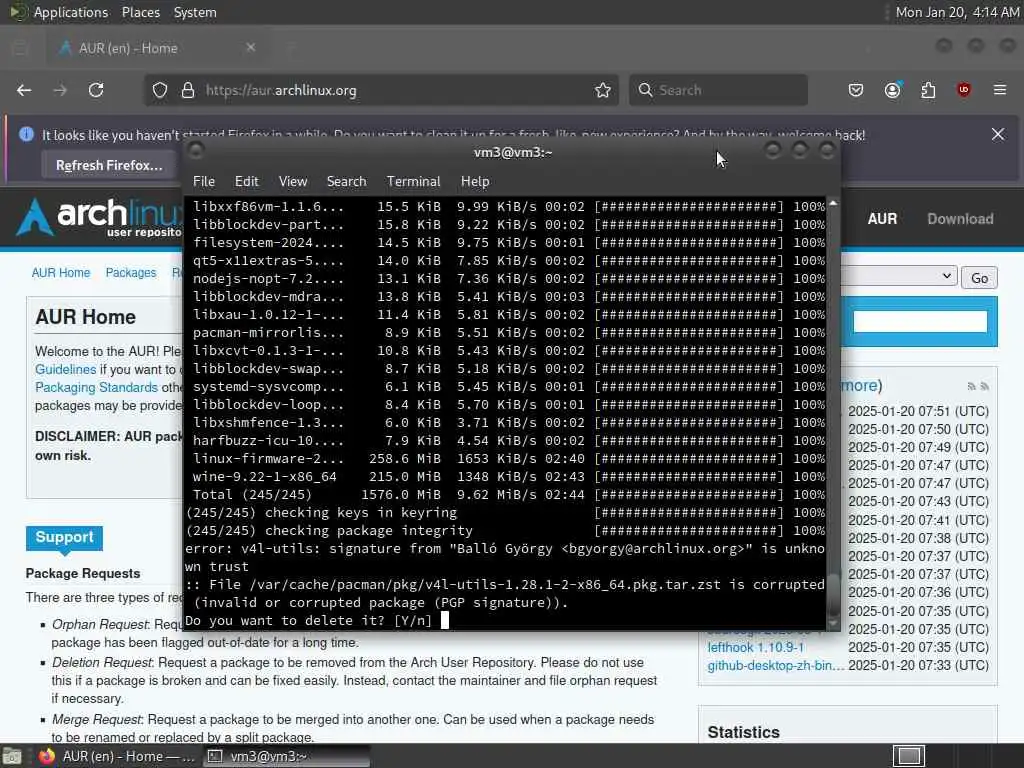Follow the Packaging Standards link
Viewport: 1024px width, 768px height.
tap(97, 387)
